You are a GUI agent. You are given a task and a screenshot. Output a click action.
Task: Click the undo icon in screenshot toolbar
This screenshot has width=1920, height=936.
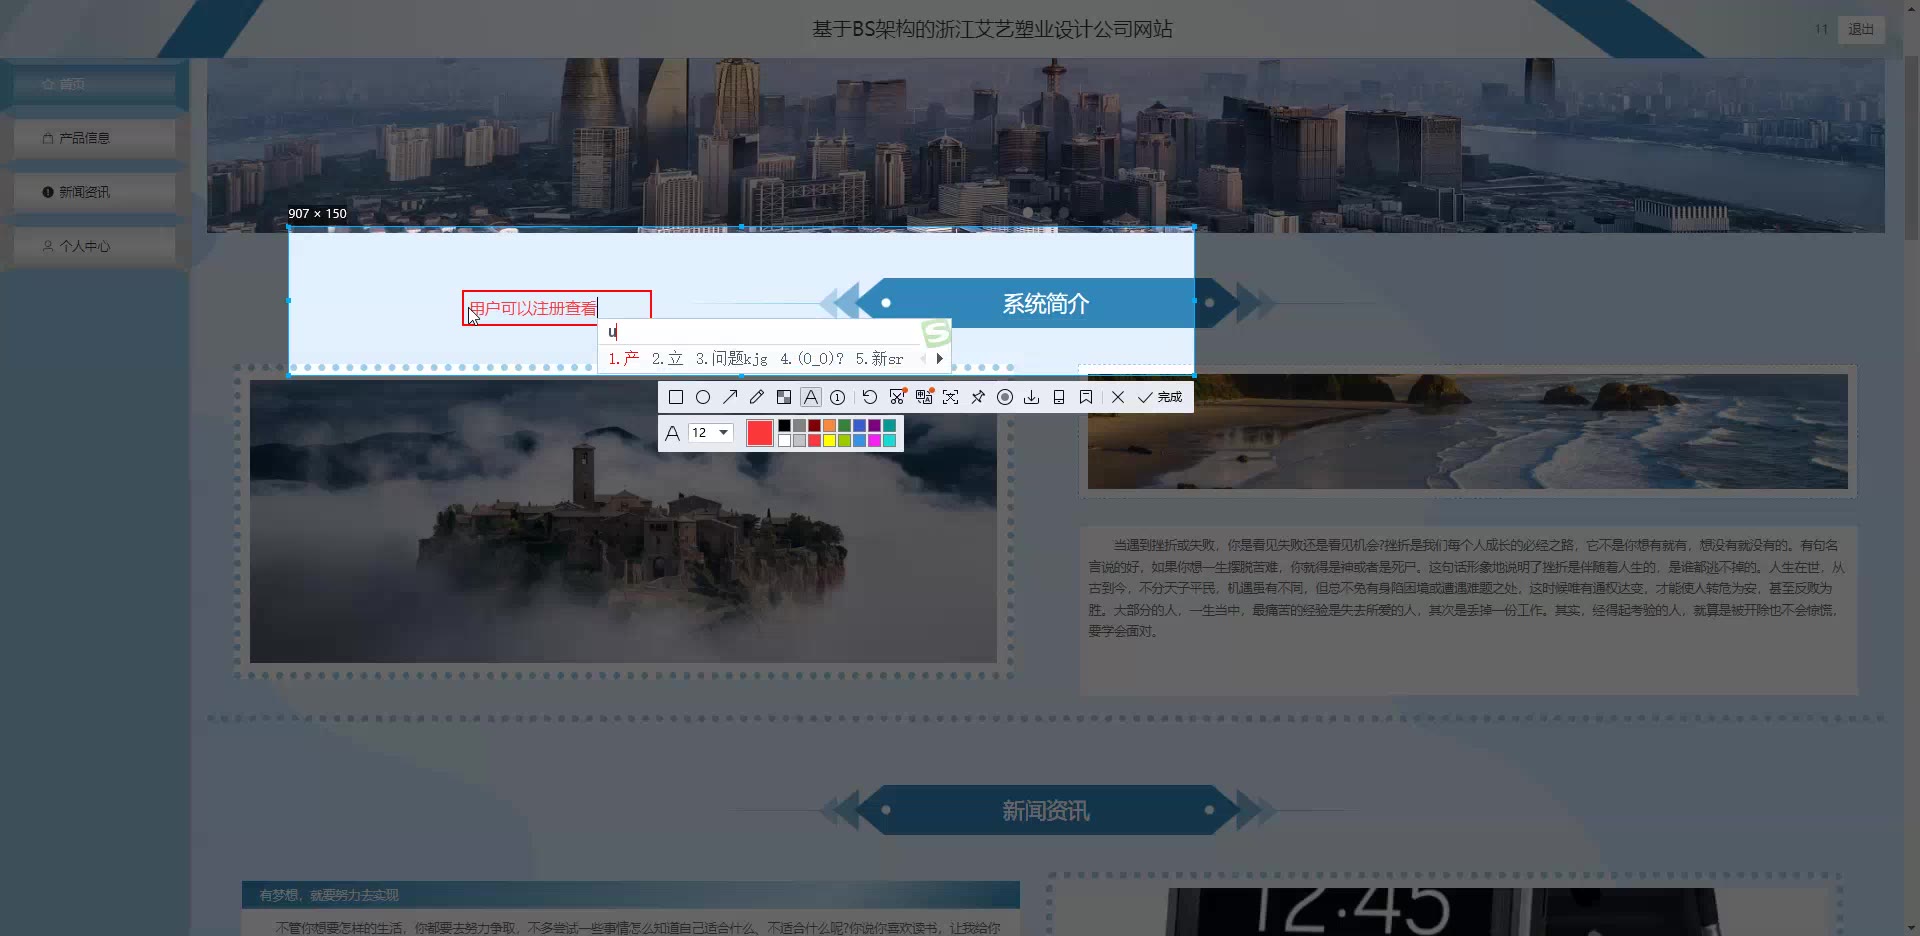coord(870,397)
